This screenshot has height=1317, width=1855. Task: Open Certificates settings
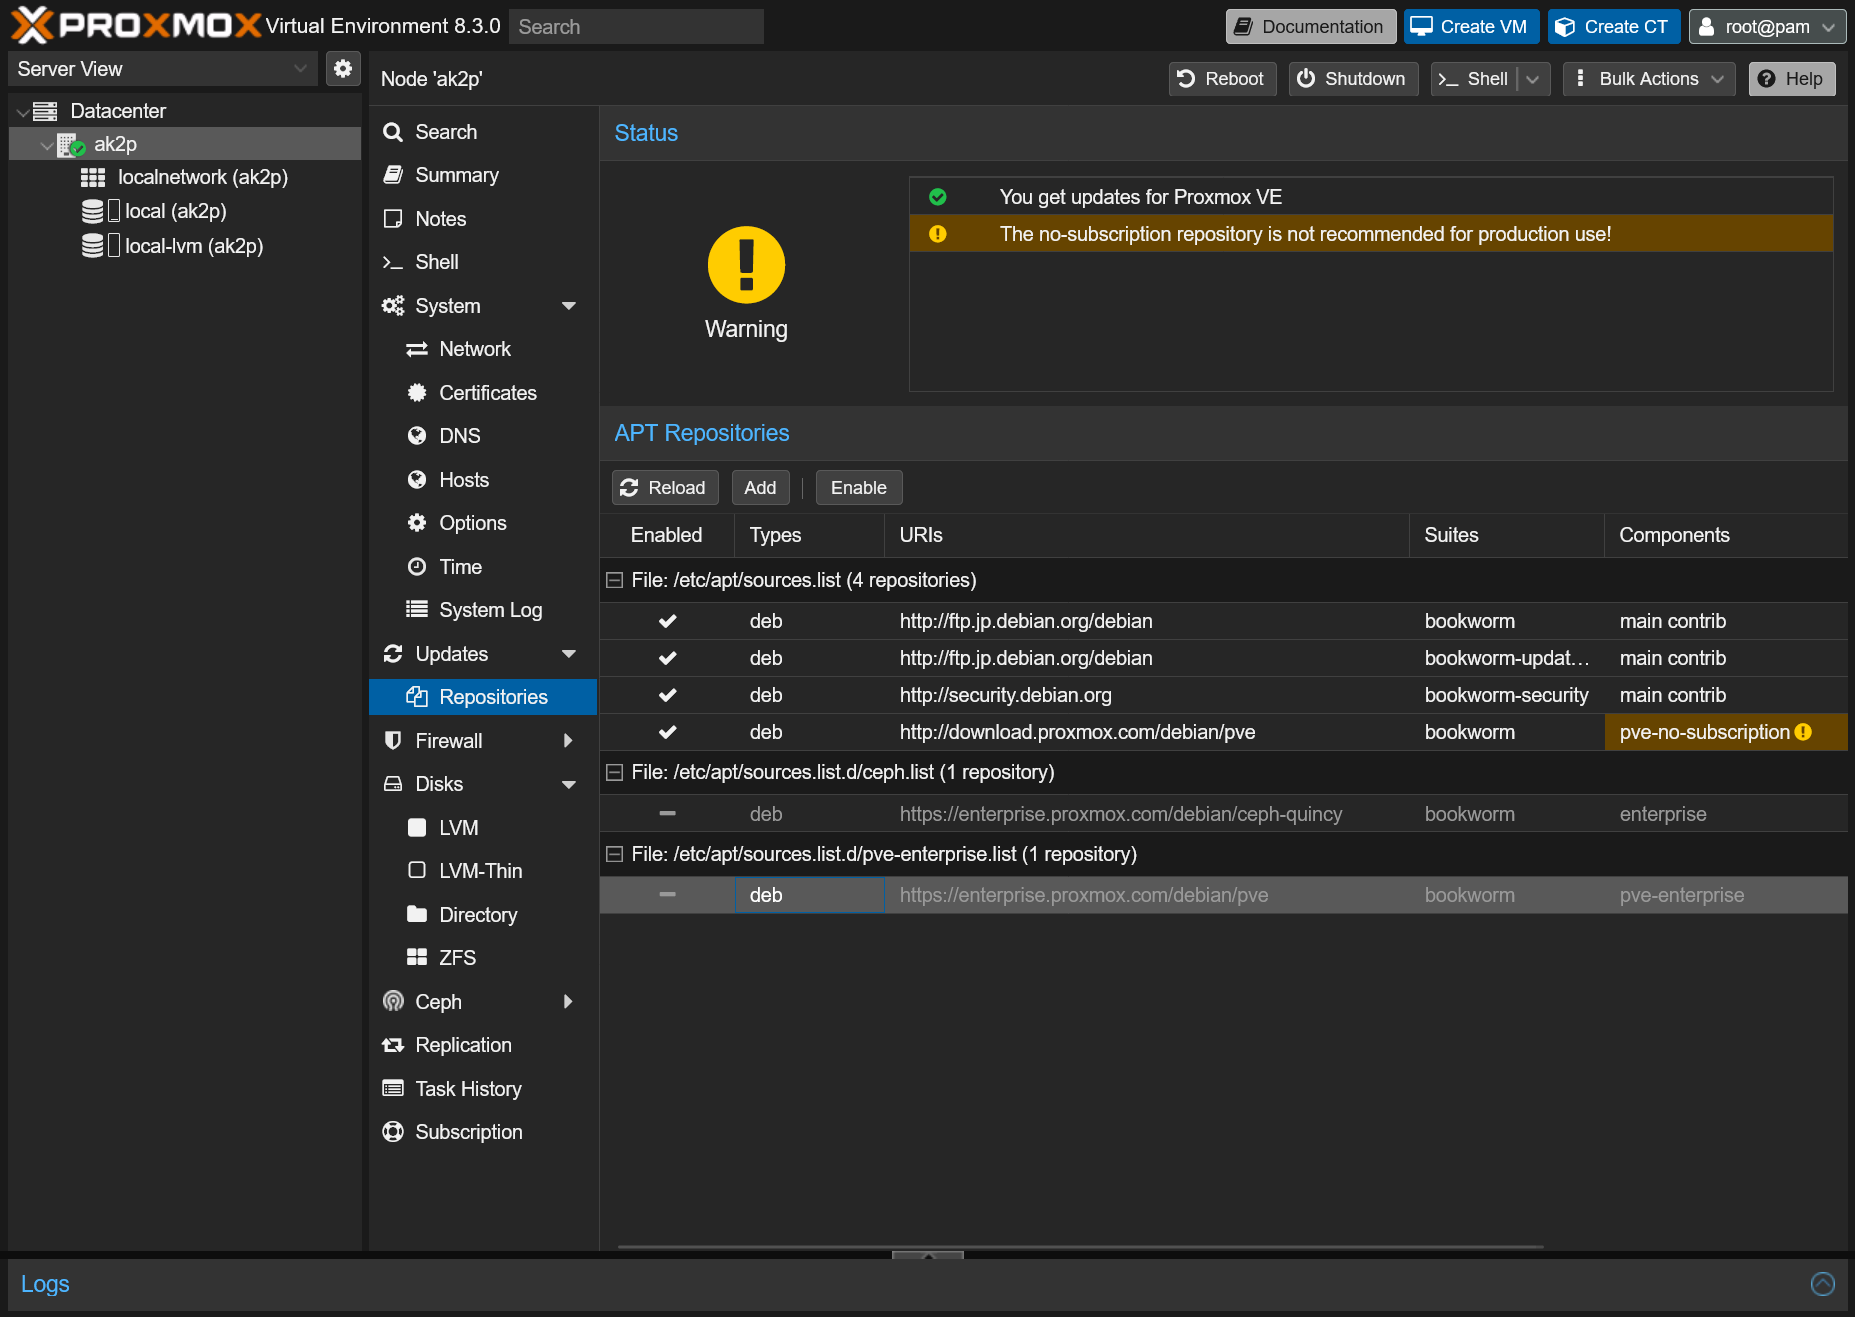coord(483,393)
